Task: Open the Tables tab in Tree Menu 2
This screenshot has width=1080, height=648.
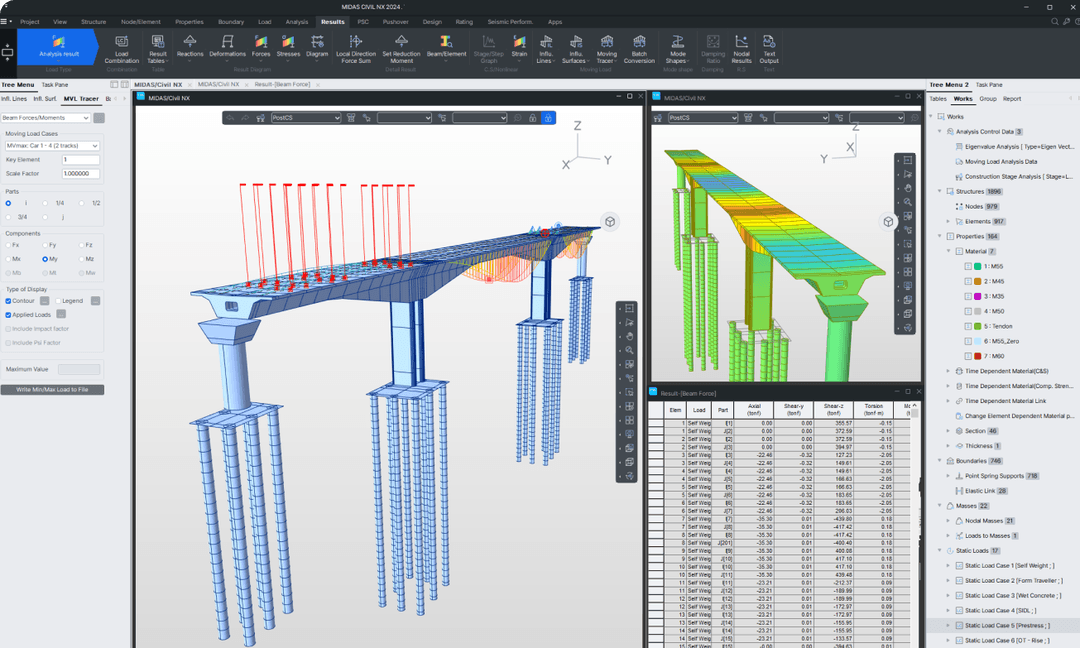Action: tap(938, 99)
